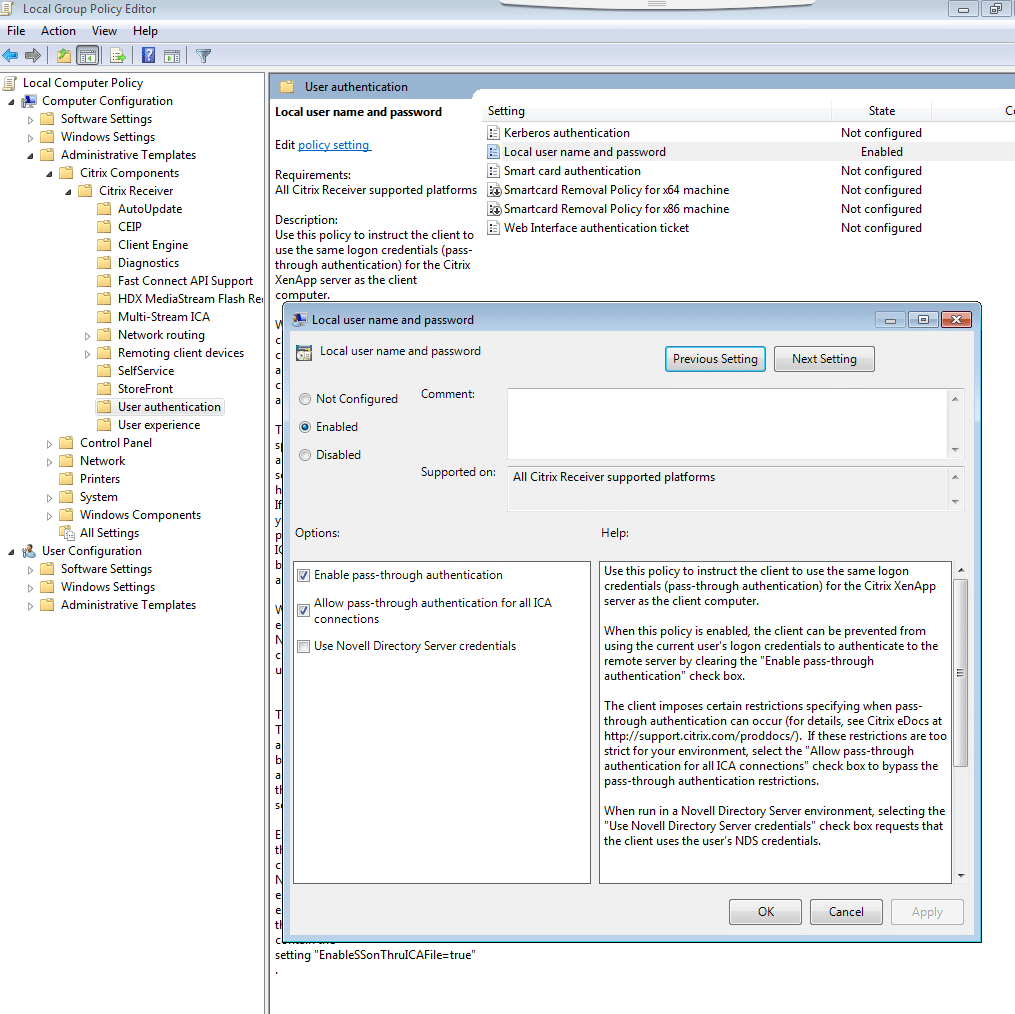This screenshot has height=1014, width=1015.
Task: Click the Help pane scroll down arrow
Action: [x=961, y=875]
